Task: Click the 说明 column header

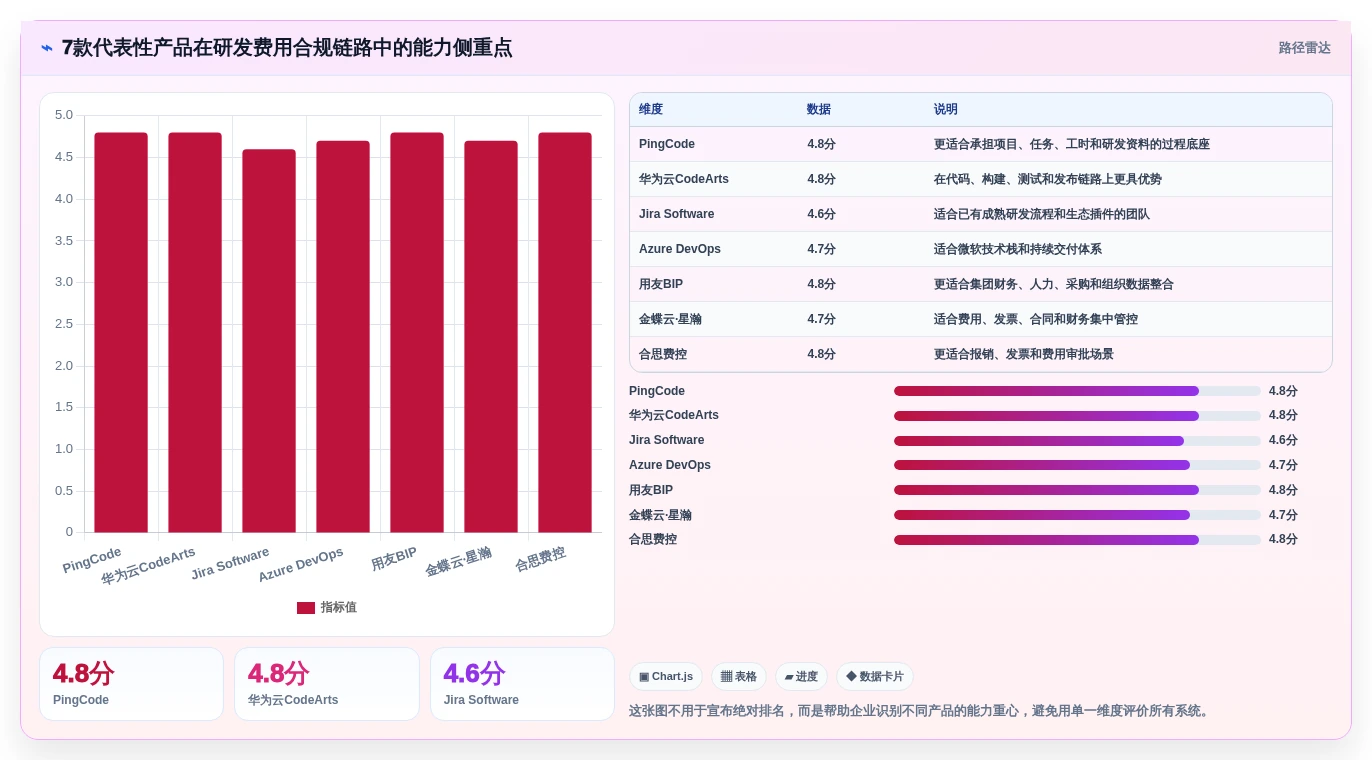Action: [946, 110]
